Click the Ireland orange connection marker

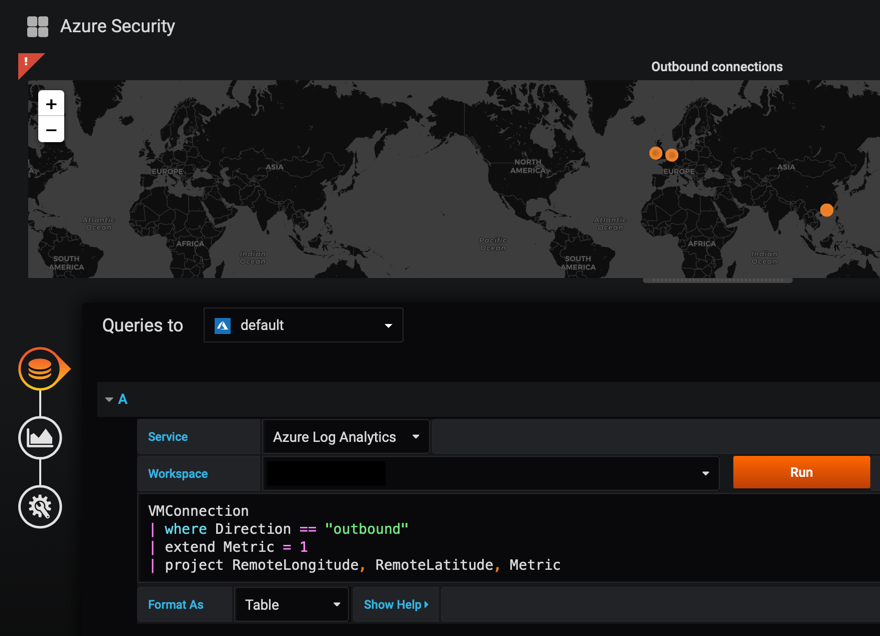tap(655, 153)
